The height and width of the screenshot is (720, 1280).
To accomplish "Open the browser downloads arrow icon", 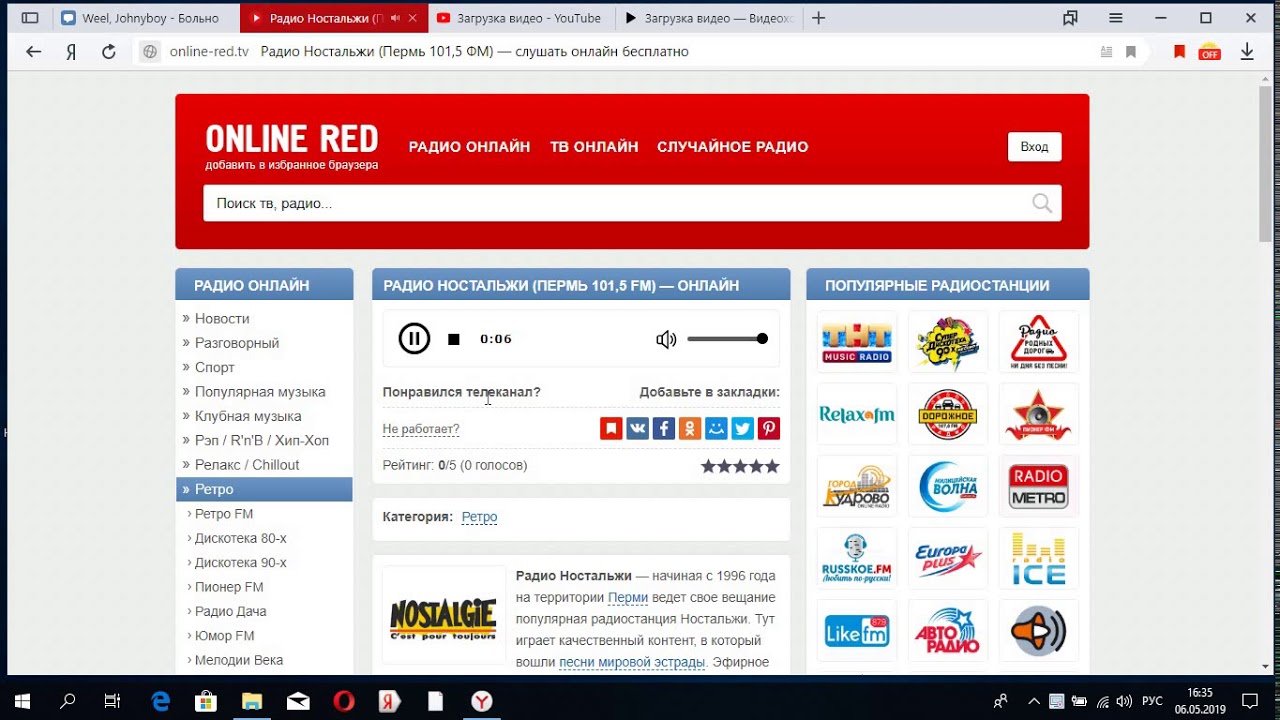I will pos(1247,52).
